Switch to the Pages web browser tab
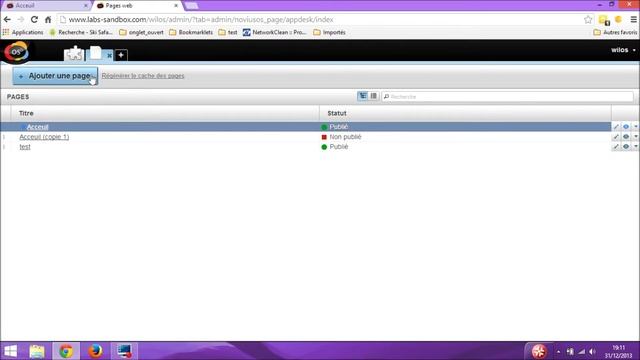The width and height of the screenshot is (640, 360). 137,6
